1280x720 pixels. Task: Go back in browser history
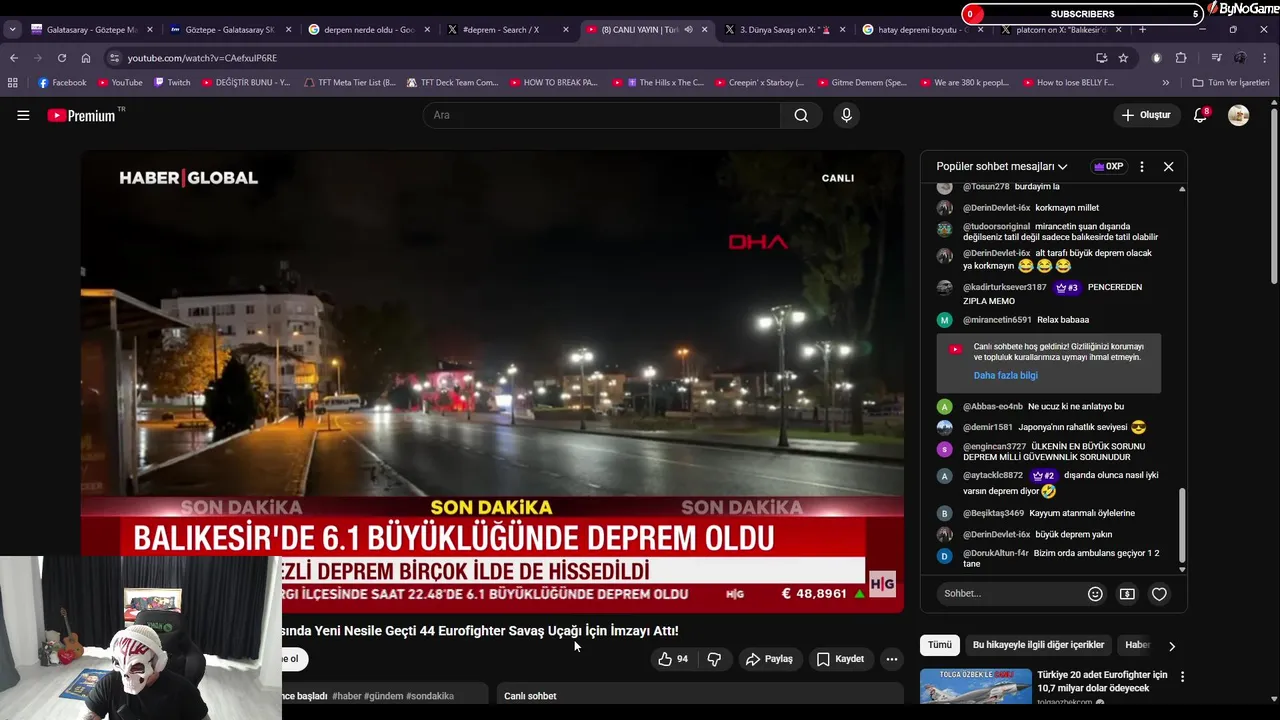pos(14,58)
